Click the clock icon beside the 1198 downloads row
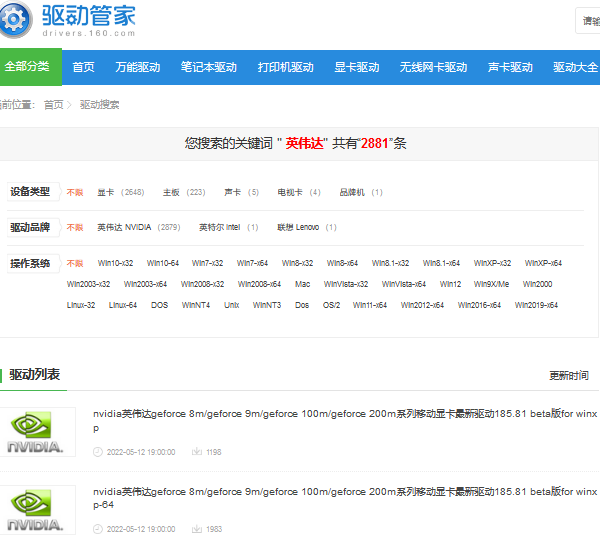This screenshot has width=600, height=547. pos(98,452)
